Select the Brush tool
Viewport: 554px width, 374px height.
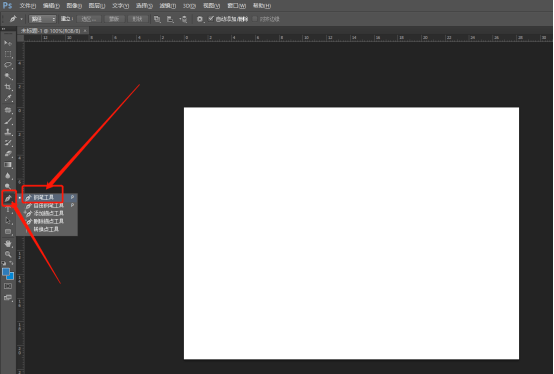(8, 121)
